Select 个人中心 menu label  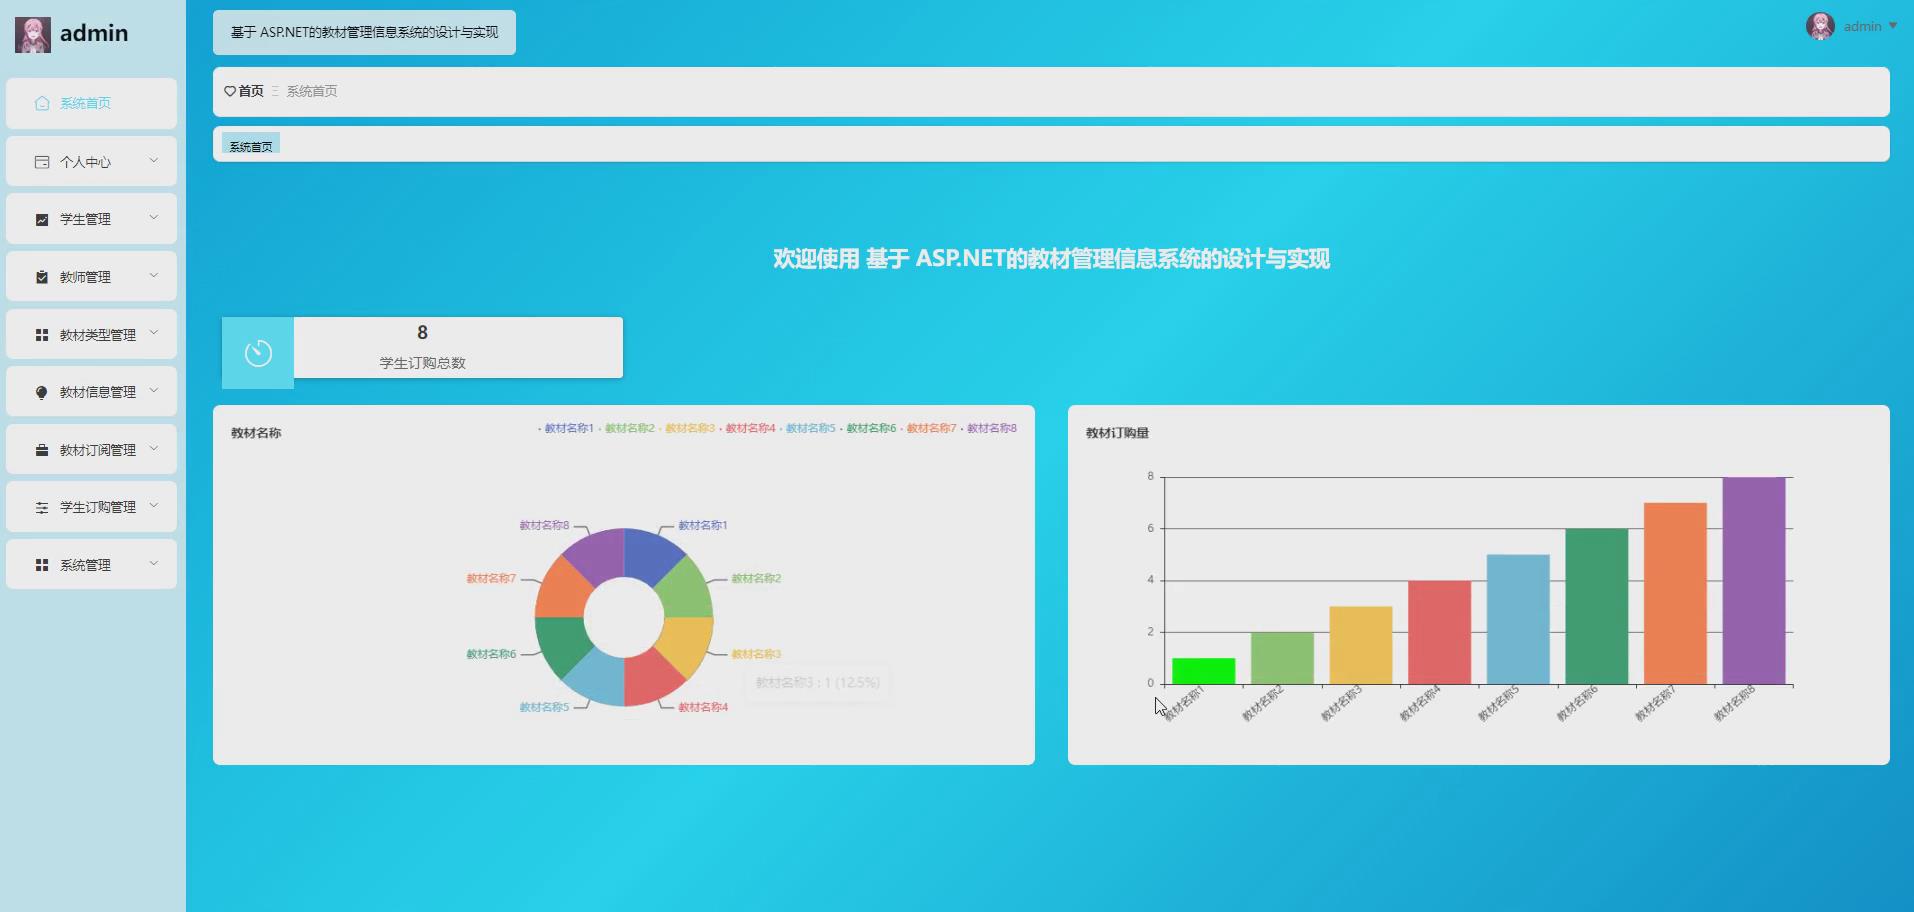tap(85, 162)
